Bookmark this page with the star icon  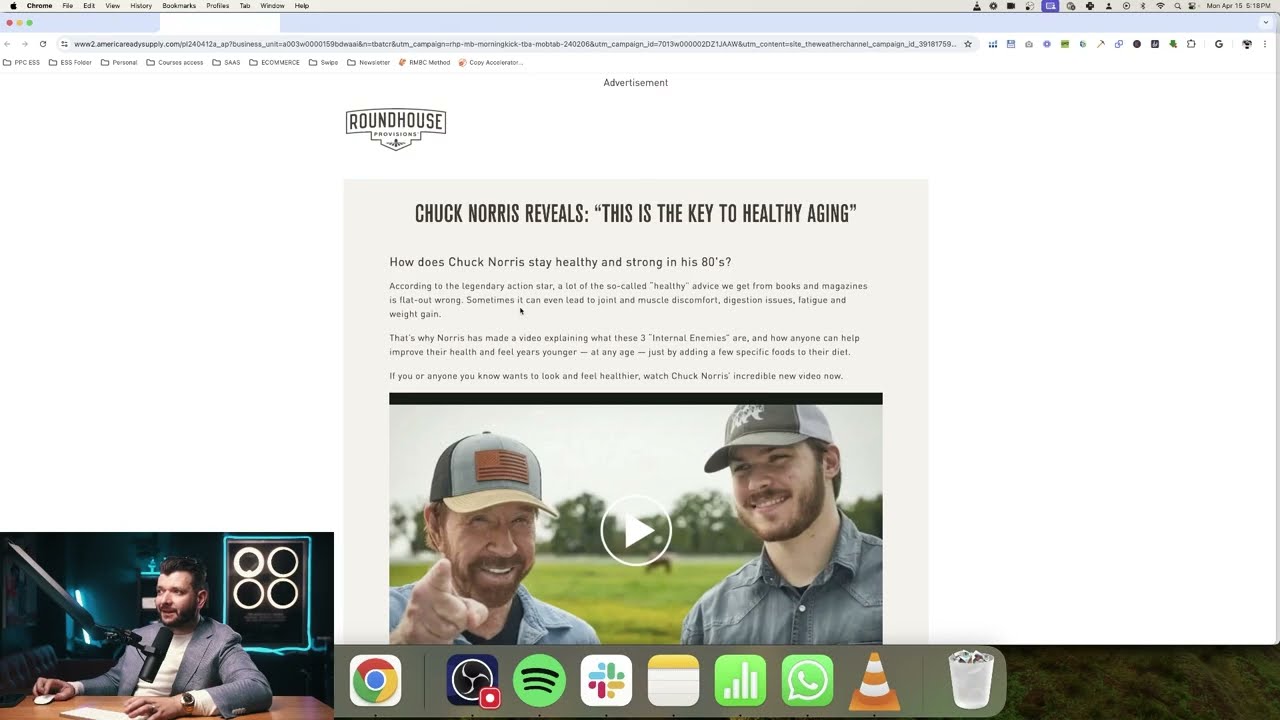click(x=968, y=44)
